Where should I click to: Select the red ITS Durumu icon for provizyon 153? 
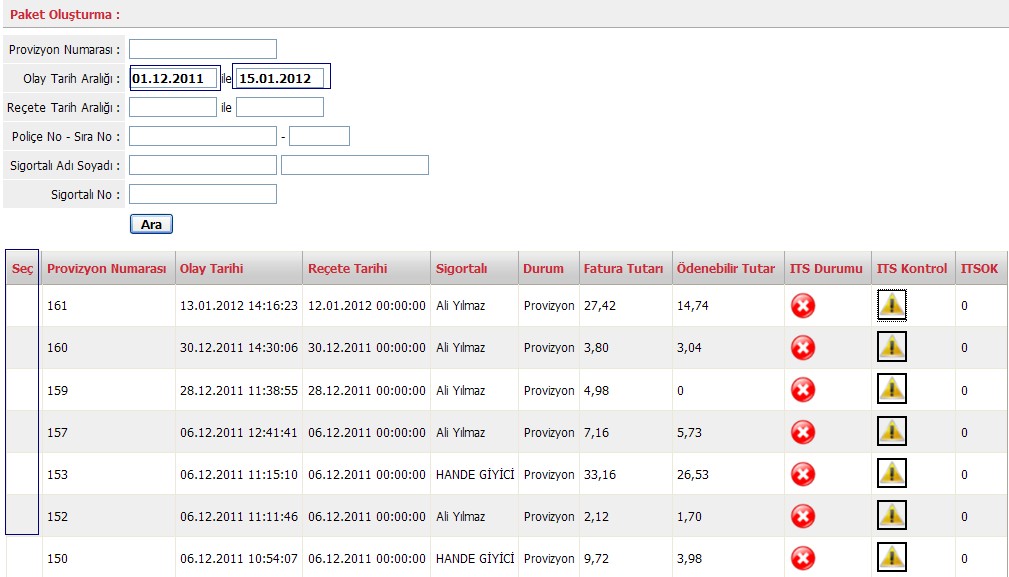[802, 474]
